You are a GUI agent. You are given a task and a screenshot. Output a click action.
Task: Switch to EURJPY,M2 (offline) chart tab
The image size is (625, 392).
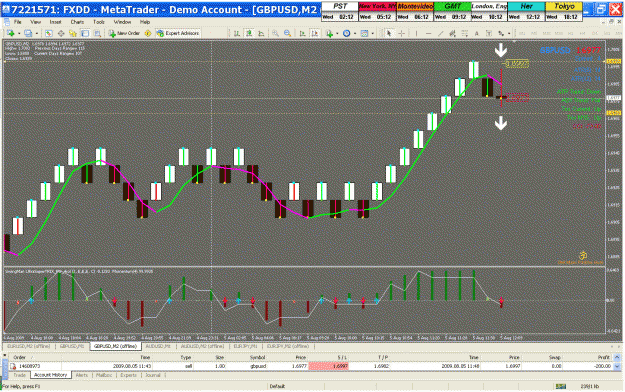coord(288,346)
